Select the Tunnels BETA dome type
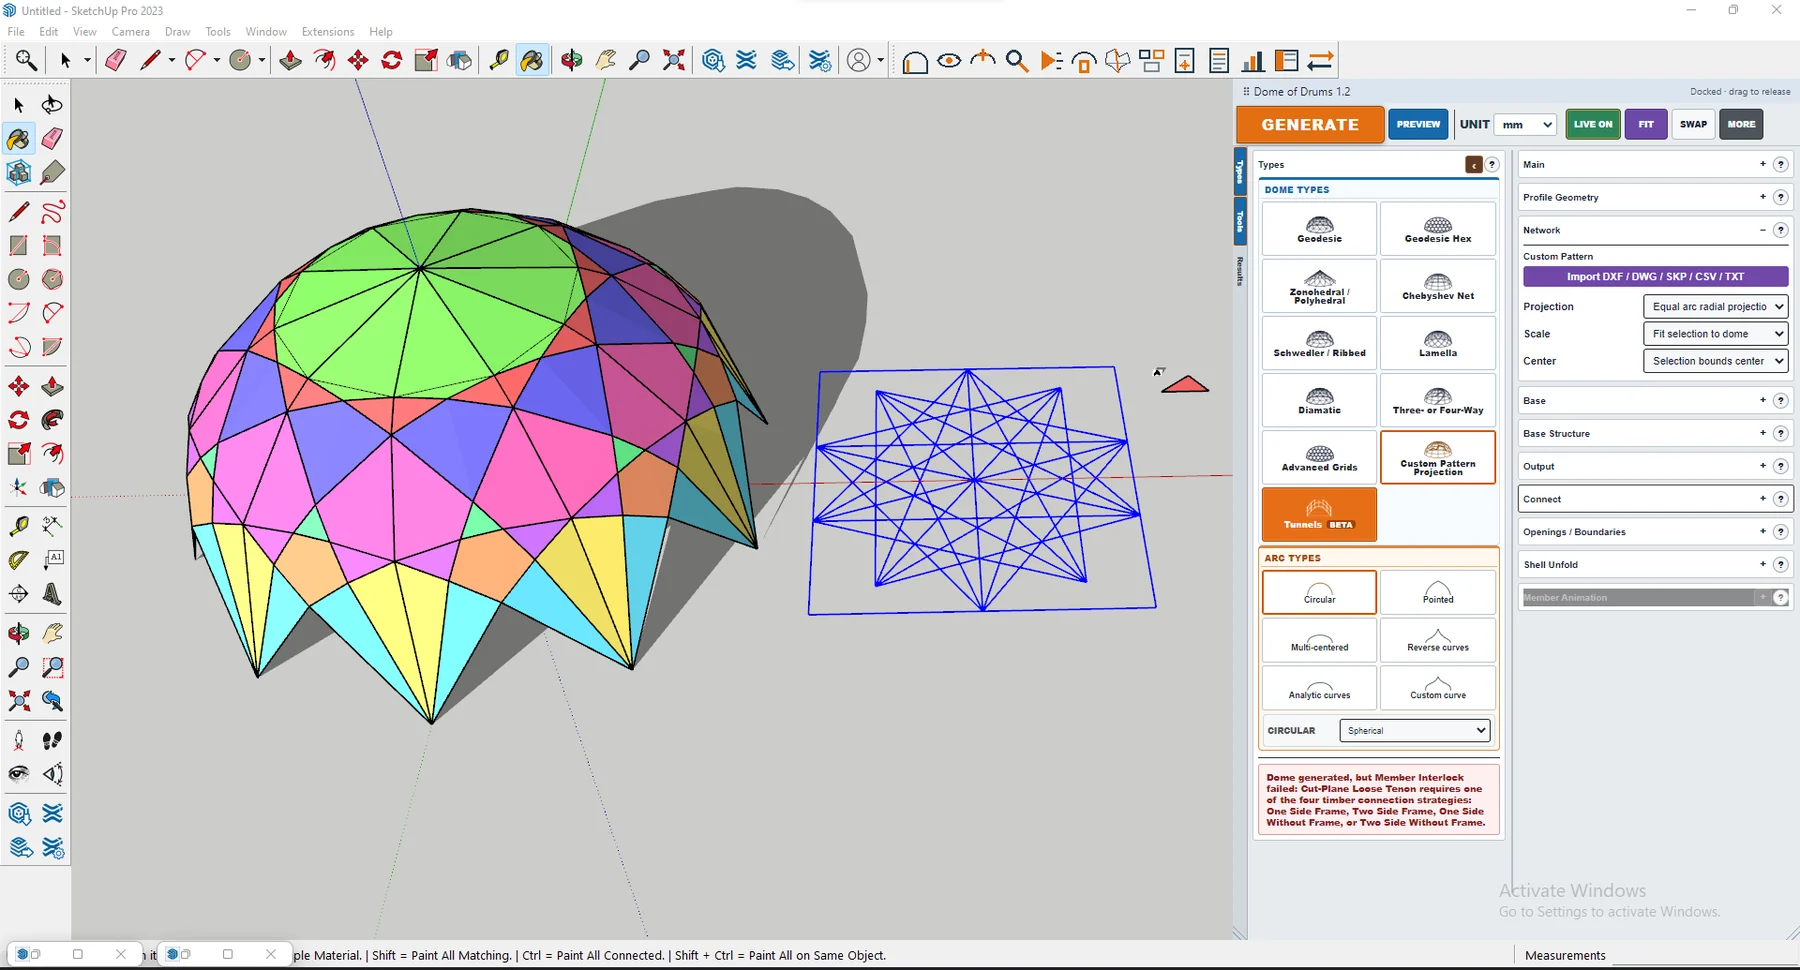This screenshot has height=970, width=1800. point(1319,514)
